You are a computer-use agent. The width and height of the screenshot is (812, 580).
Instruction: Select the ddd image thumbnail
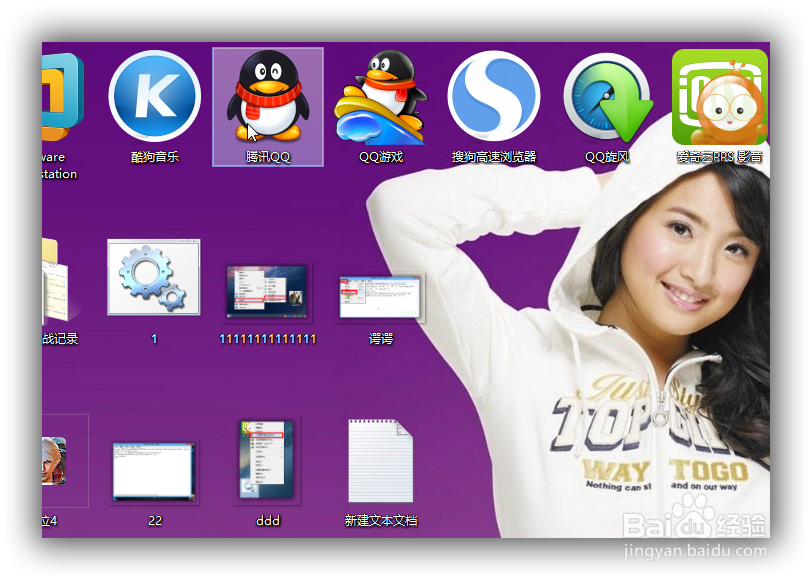[x=268, y=460]
